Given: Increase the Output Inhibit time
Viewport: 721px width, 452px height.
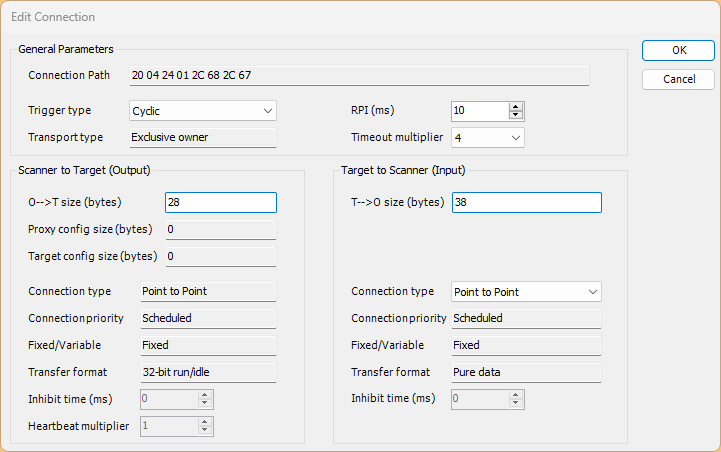Looking at the screenshot, I should click(205, 395).
